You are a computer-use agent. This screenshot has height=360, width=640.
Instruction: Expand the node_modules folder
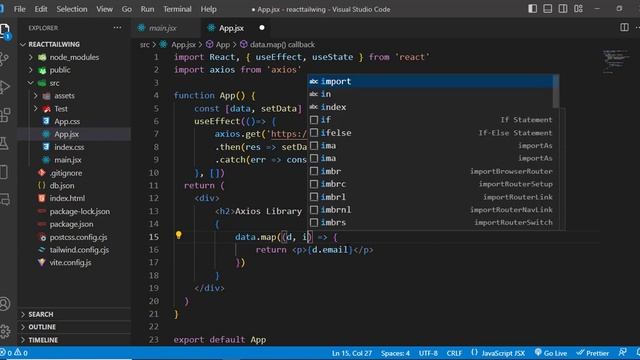click(74, 57)
